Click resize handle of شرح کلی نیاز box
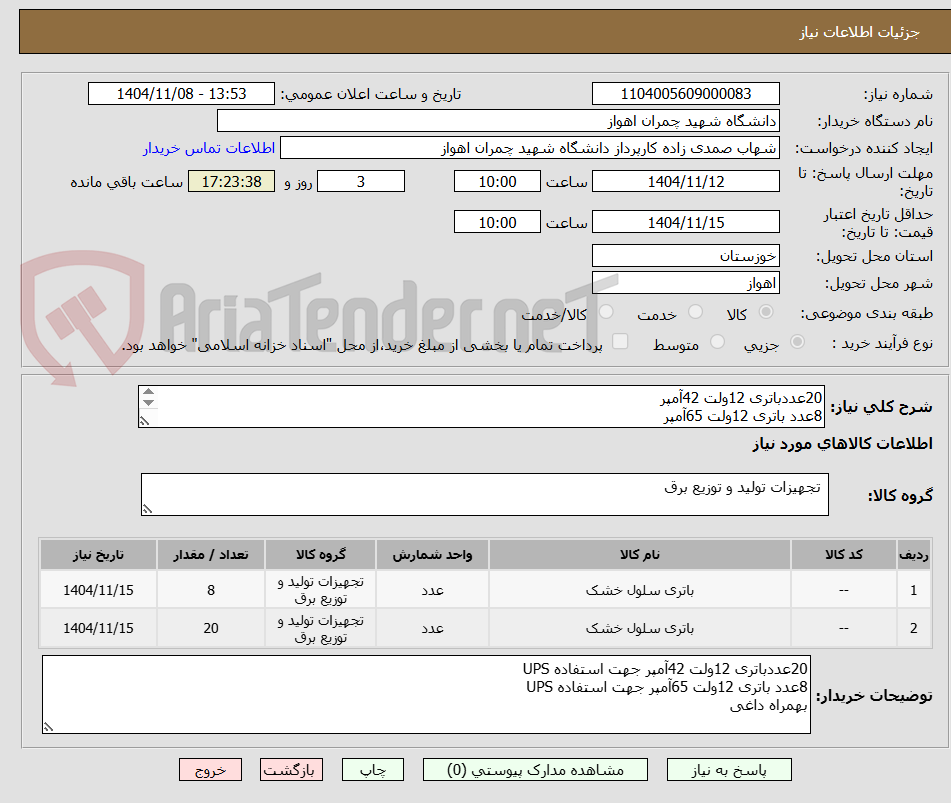 coord(144,421)
